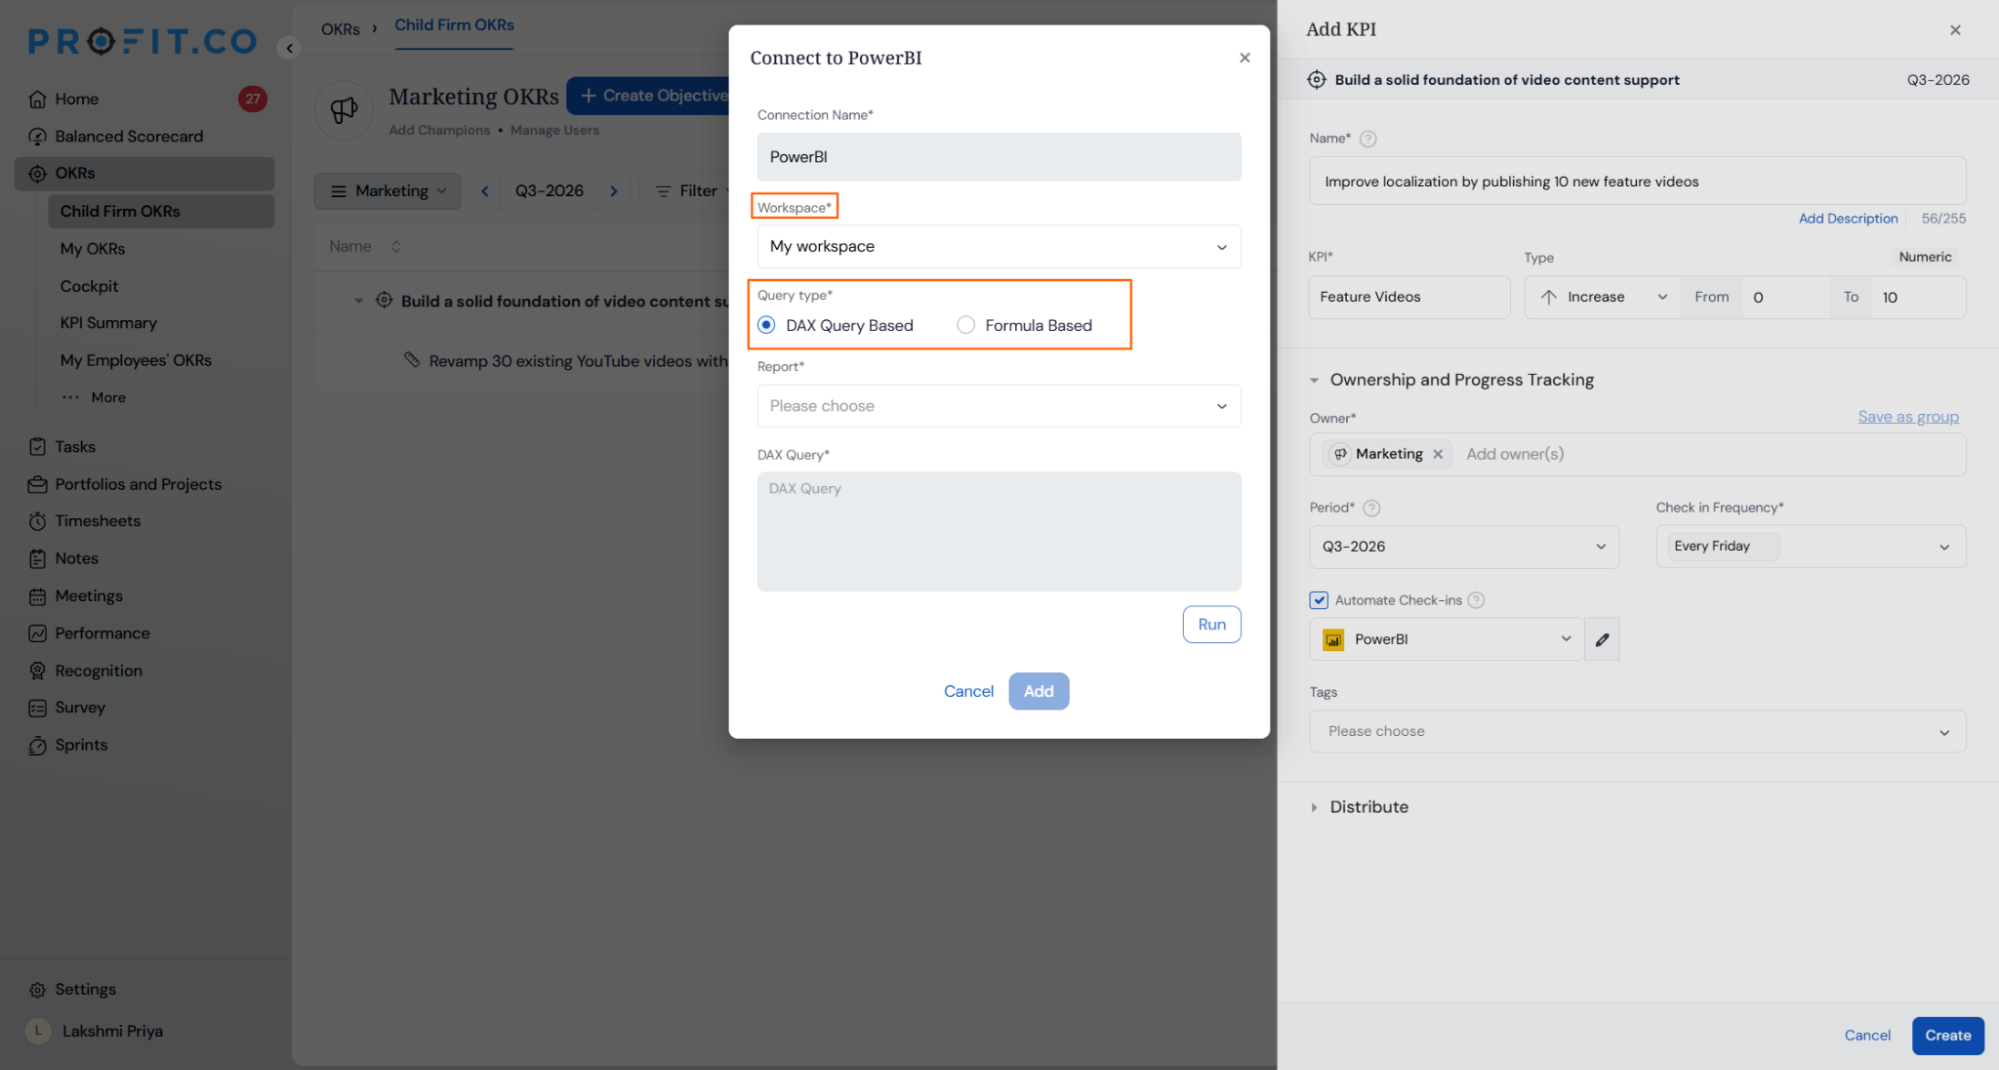Screen dimensions: 1999x1070
Task: Remove Marketing owner with X
Action: pos(1438,454)
